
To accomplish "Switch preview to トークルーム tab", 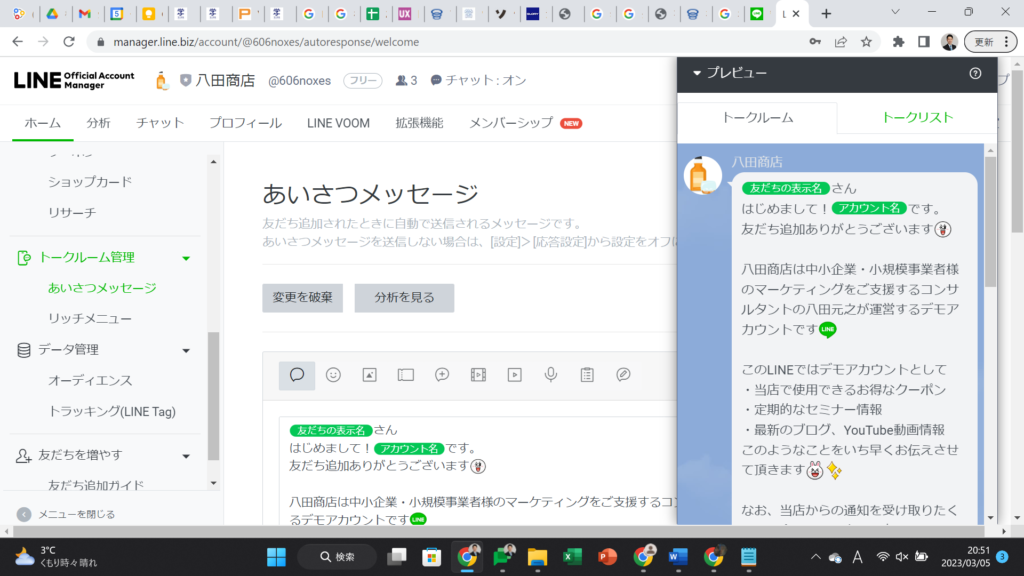I will (x=758, y=118).
